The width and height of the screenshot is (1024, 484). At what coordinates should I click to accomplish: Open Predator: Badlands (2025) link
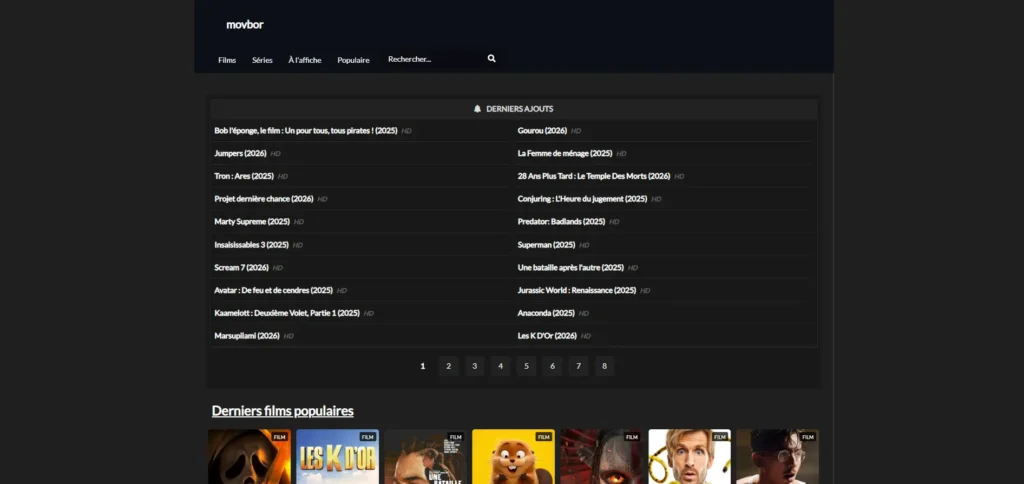pos(561,222)
